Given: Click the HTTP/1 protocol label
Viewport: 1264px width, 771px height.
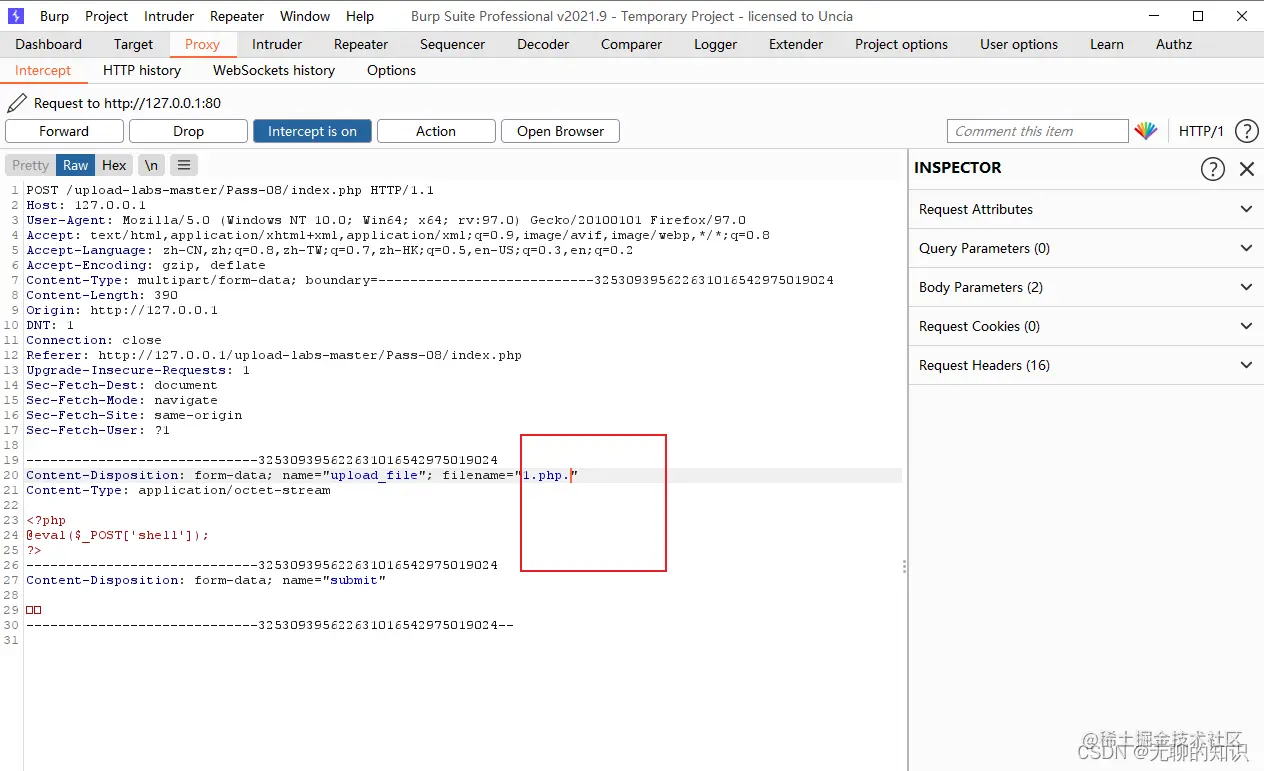Looking at the screenshot, I should 1201,131.
